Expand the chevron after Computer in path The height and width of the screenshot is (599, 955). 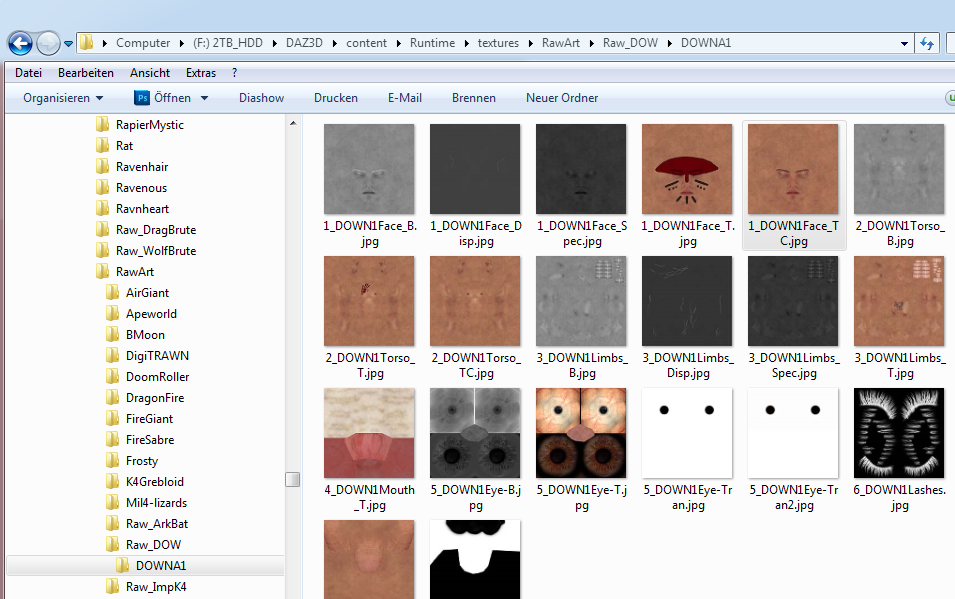(x=181, y=43)
